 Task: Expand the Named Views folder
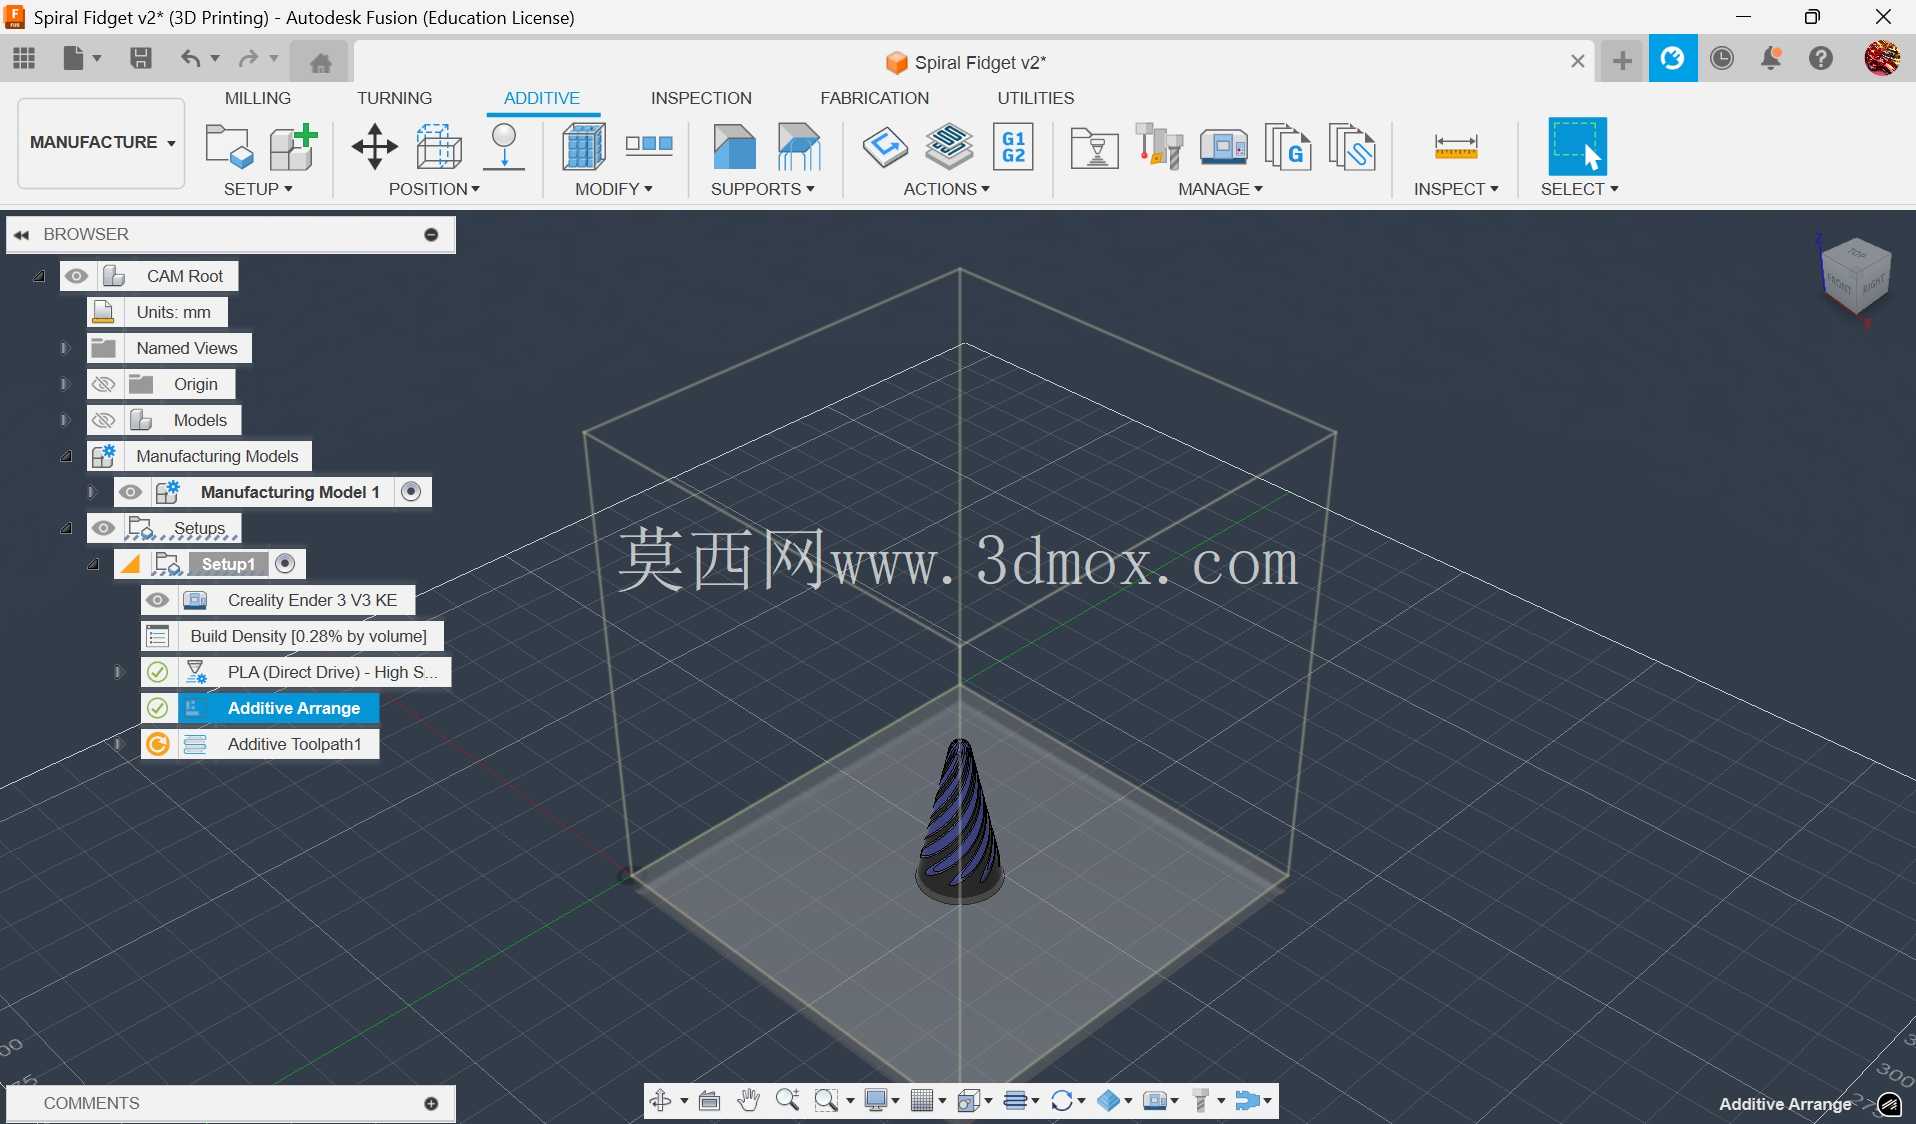(x=64, y=349)
